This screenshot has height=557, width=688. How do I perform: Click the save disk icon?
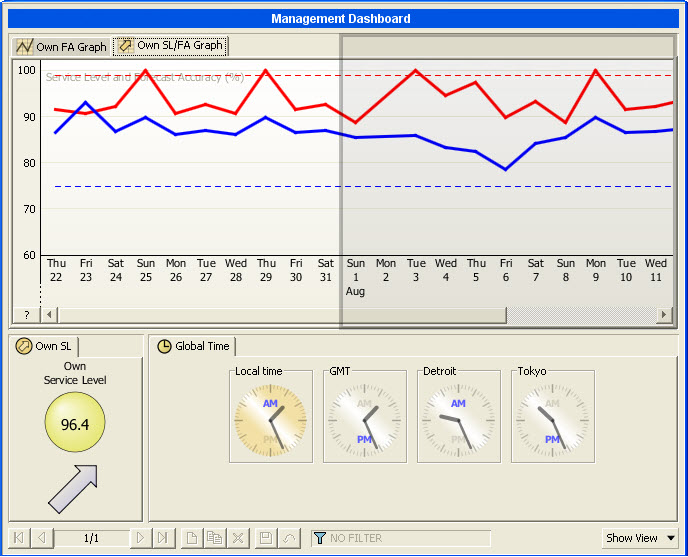266,538
